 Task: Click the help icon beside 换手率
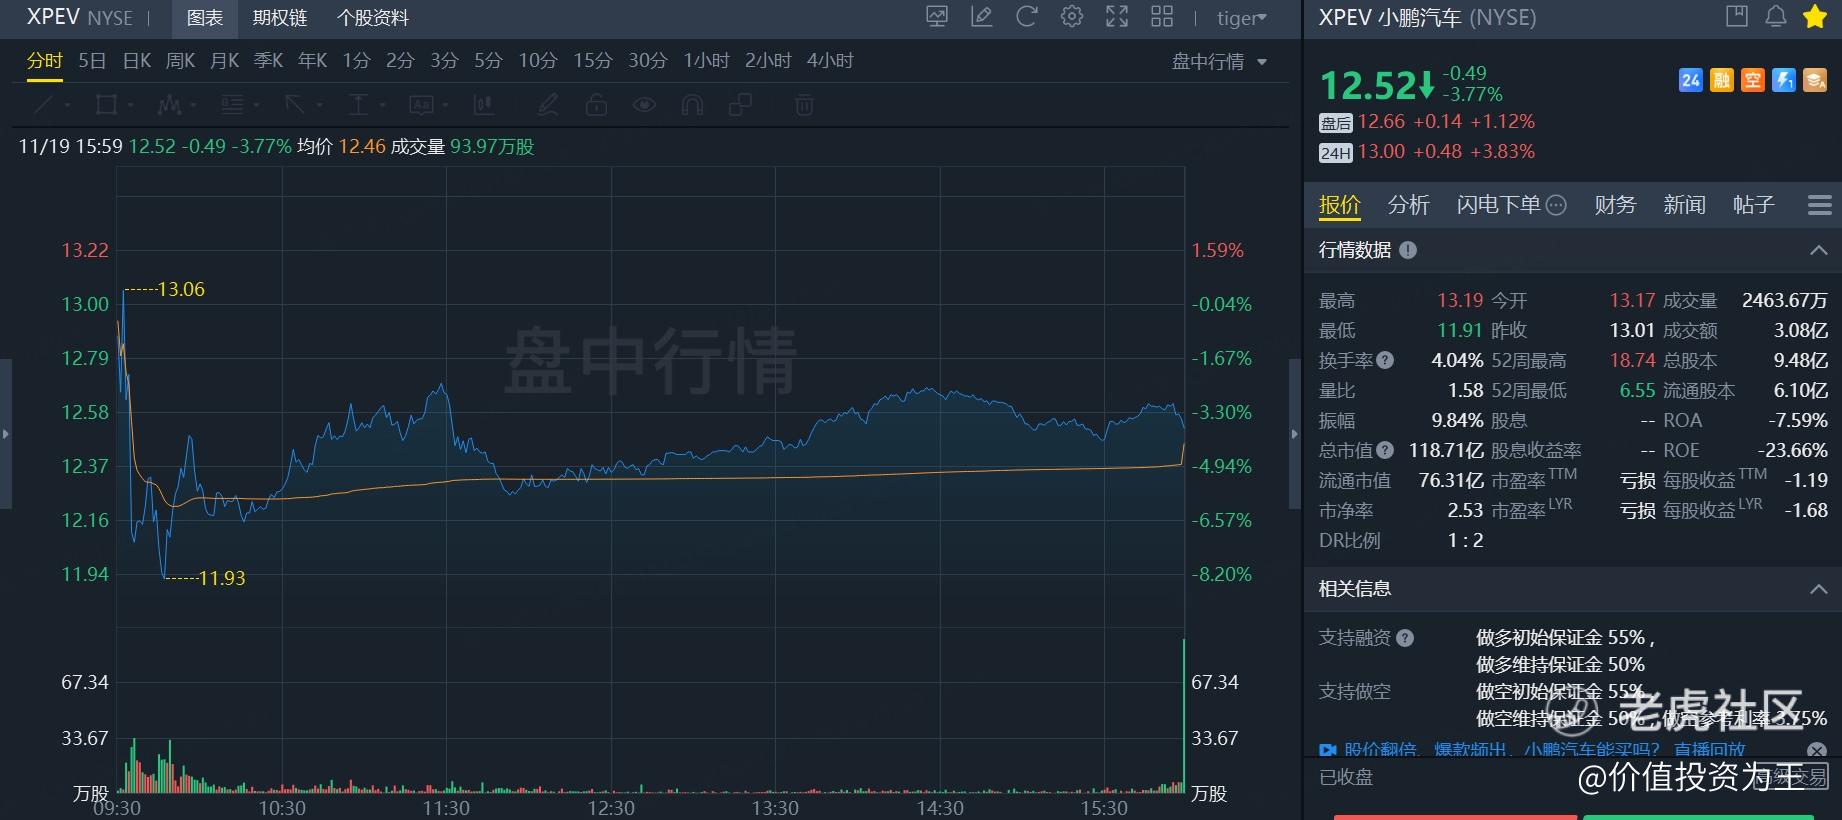1385,360
